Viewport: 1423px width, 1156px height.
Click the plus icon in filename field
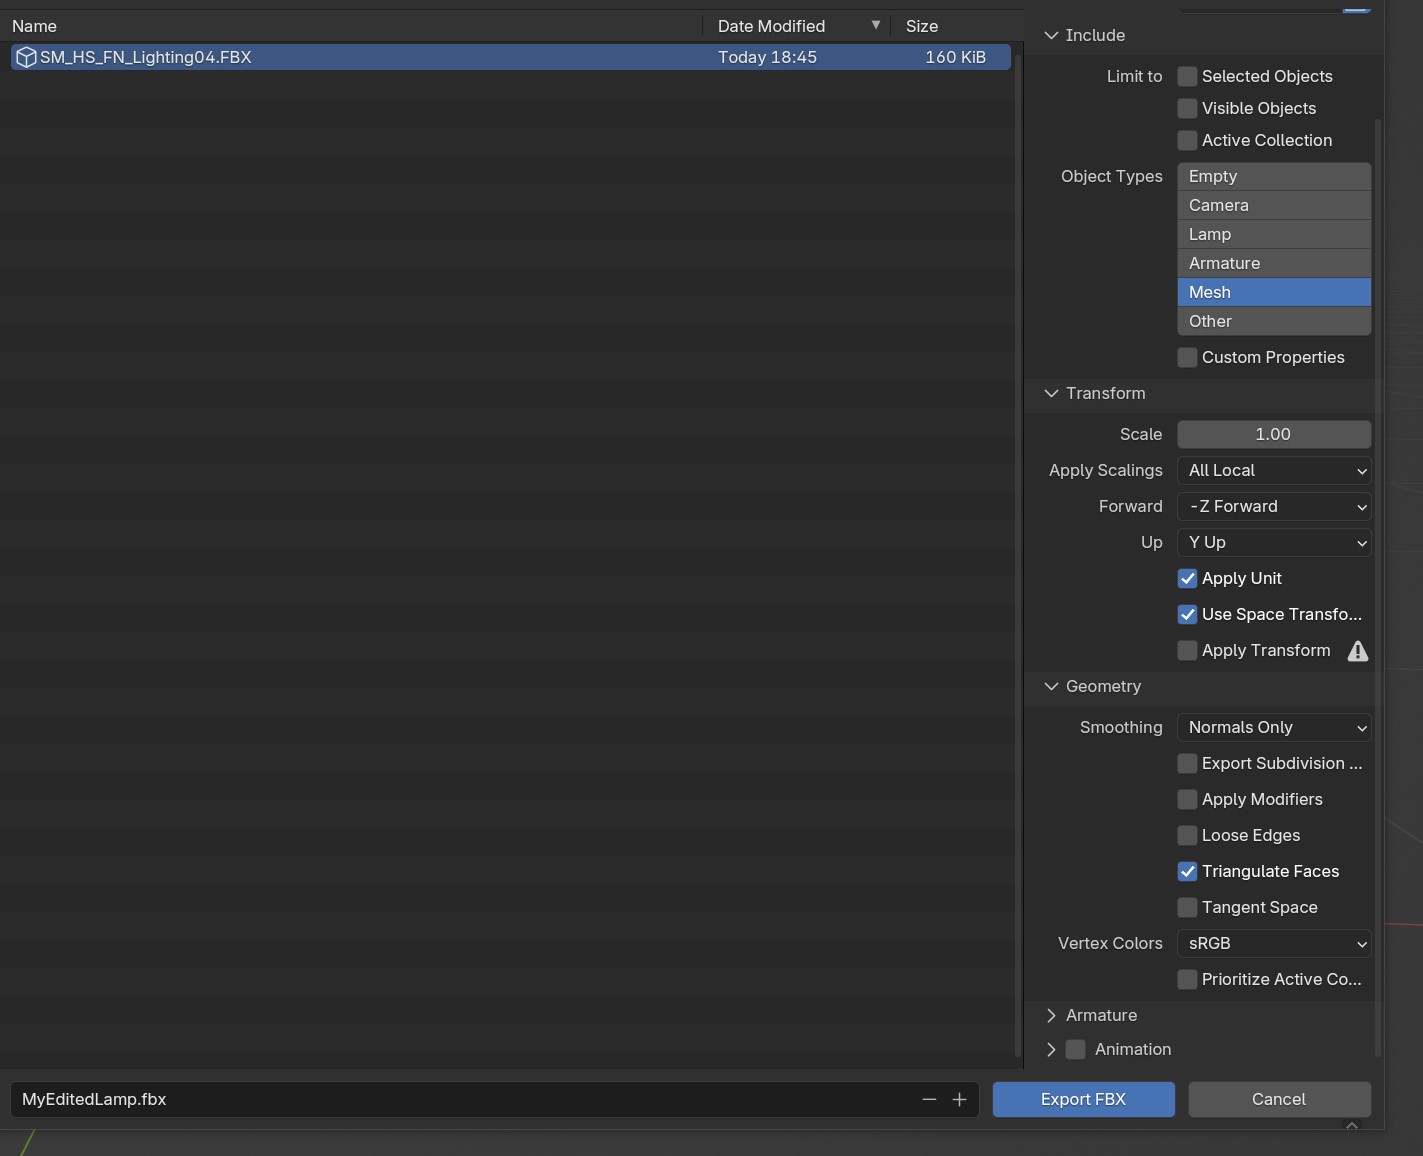tap(959, 1099)
